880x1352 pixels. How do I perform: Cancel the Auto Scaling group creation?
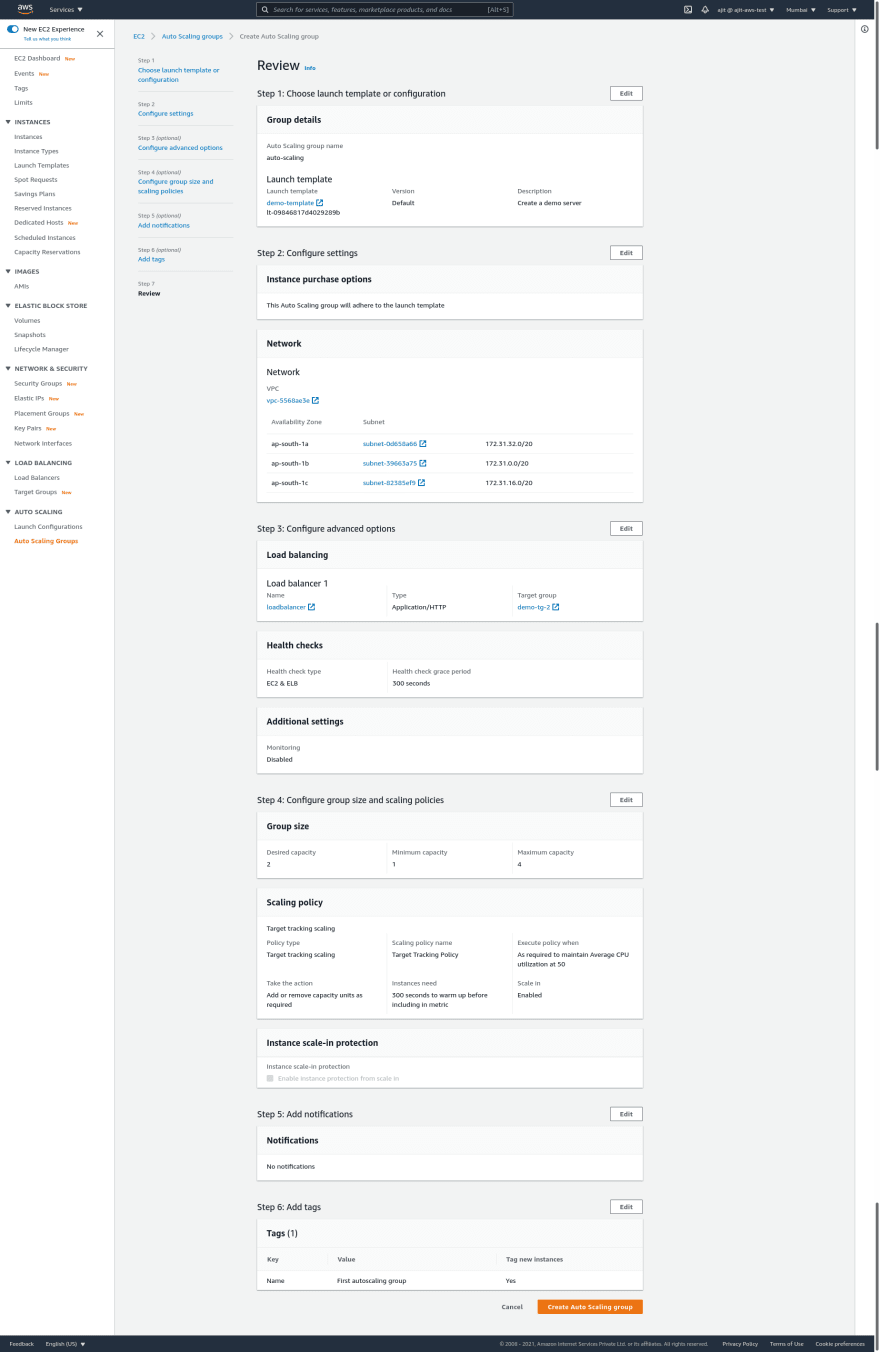(512, 1307)
